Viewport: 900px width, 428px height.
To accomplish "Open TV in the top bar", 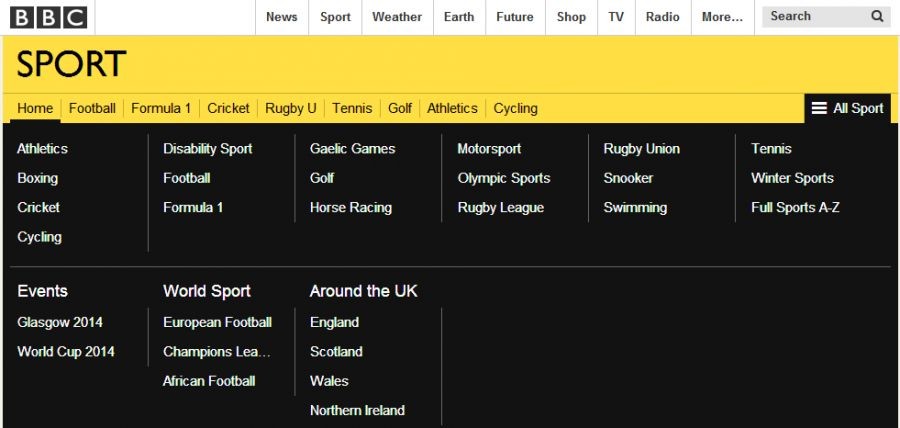I will click(616, 17).
